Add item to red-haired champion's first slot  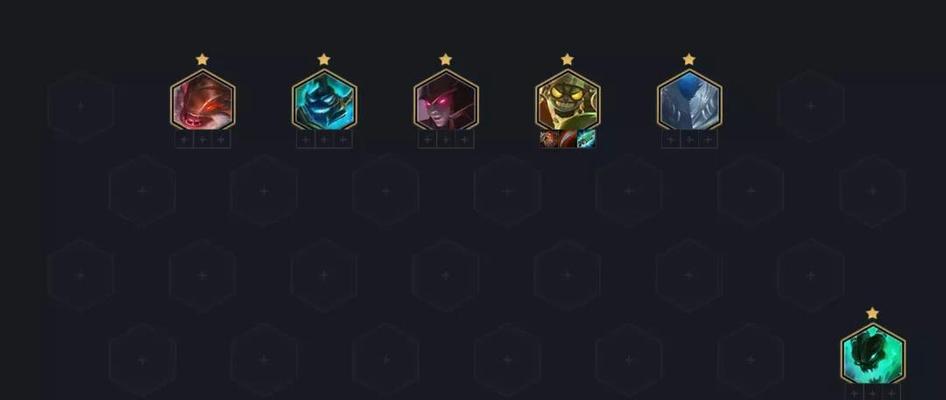(184, 140)
